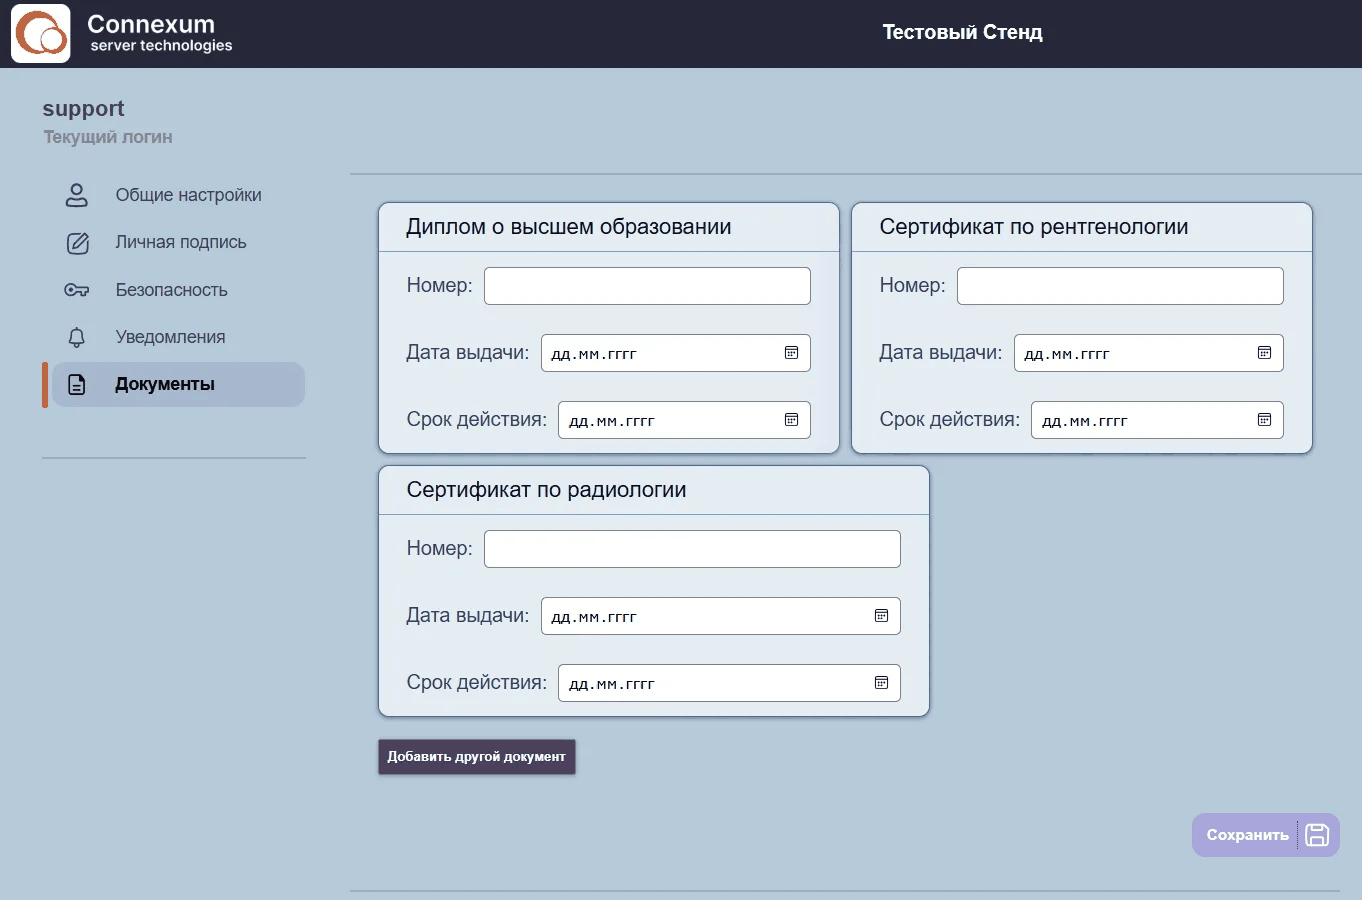Viewport: 1362px width, 900px height.
Task: Open calendar for радиологии Срок действия
Action: [x=881, y=683]
